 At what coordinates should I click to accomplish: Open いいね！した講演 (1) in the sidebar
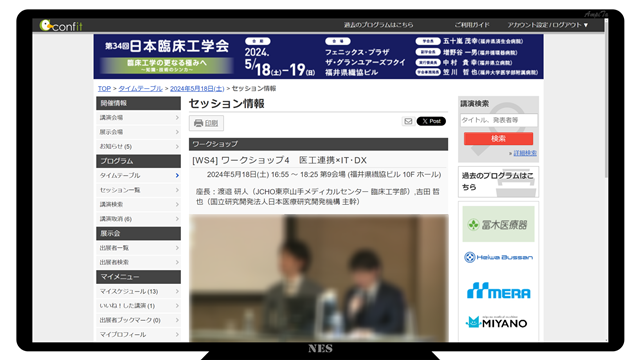click(x=138, y=306)
